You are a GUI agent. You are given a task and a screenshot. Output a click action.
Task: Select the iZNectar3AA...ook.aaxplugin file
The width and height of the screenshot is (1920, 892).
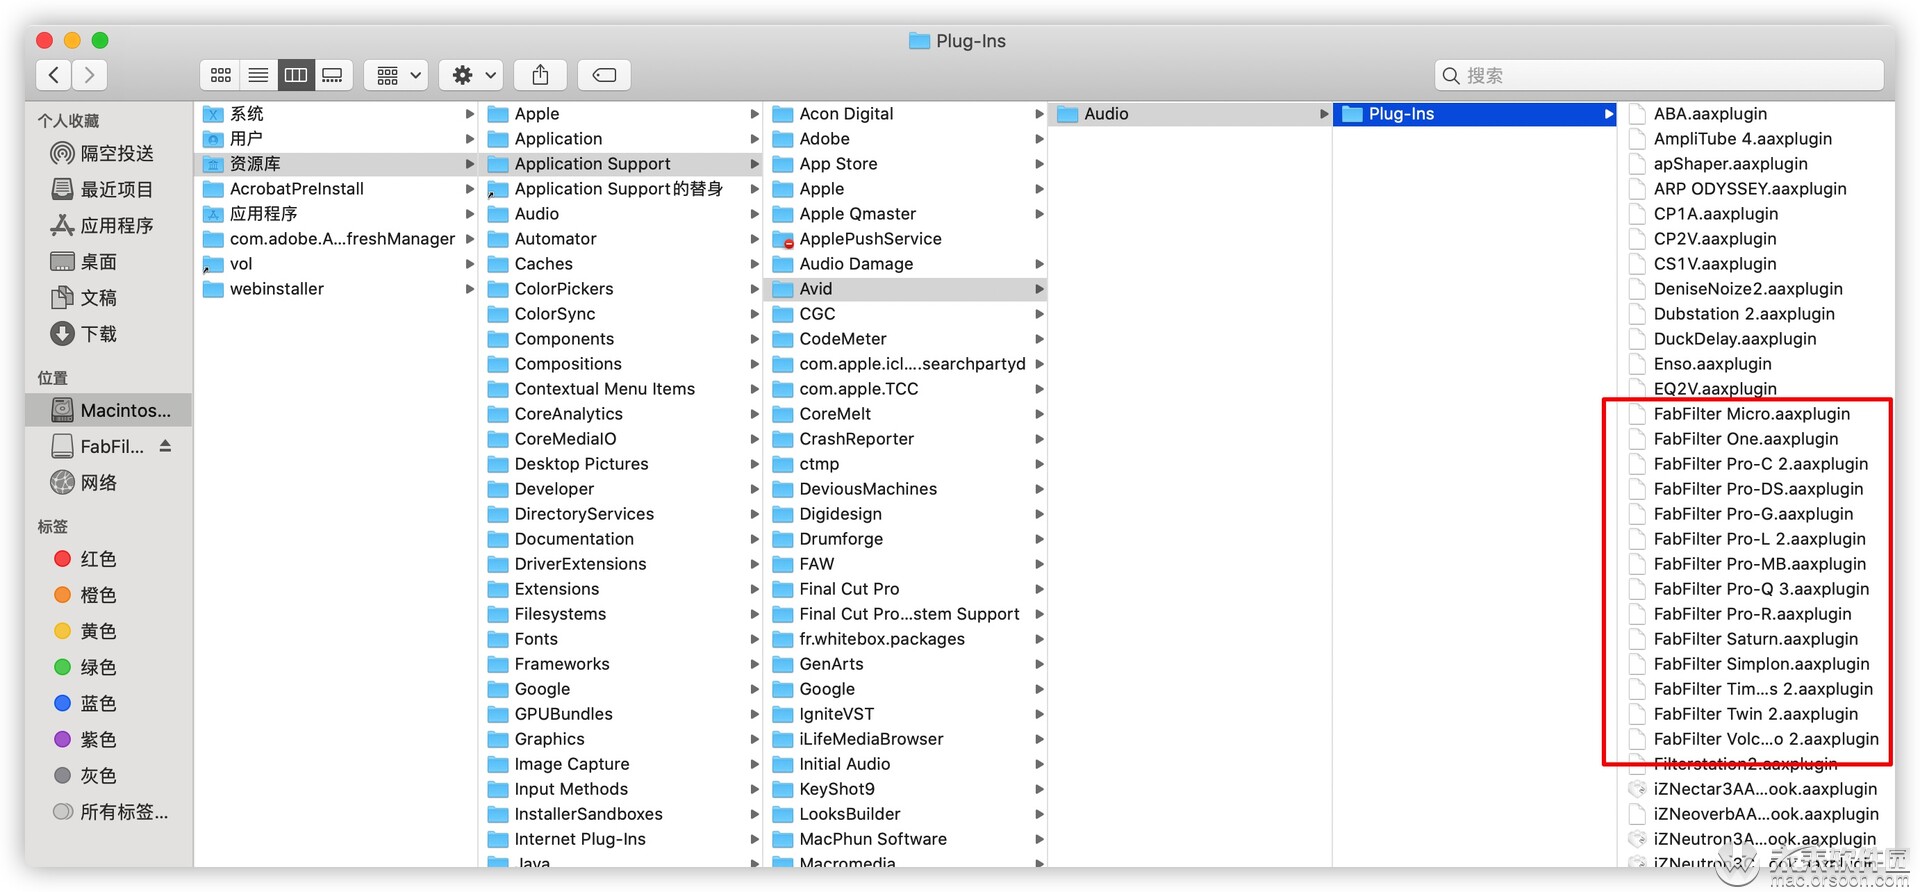coord(1755,789)
